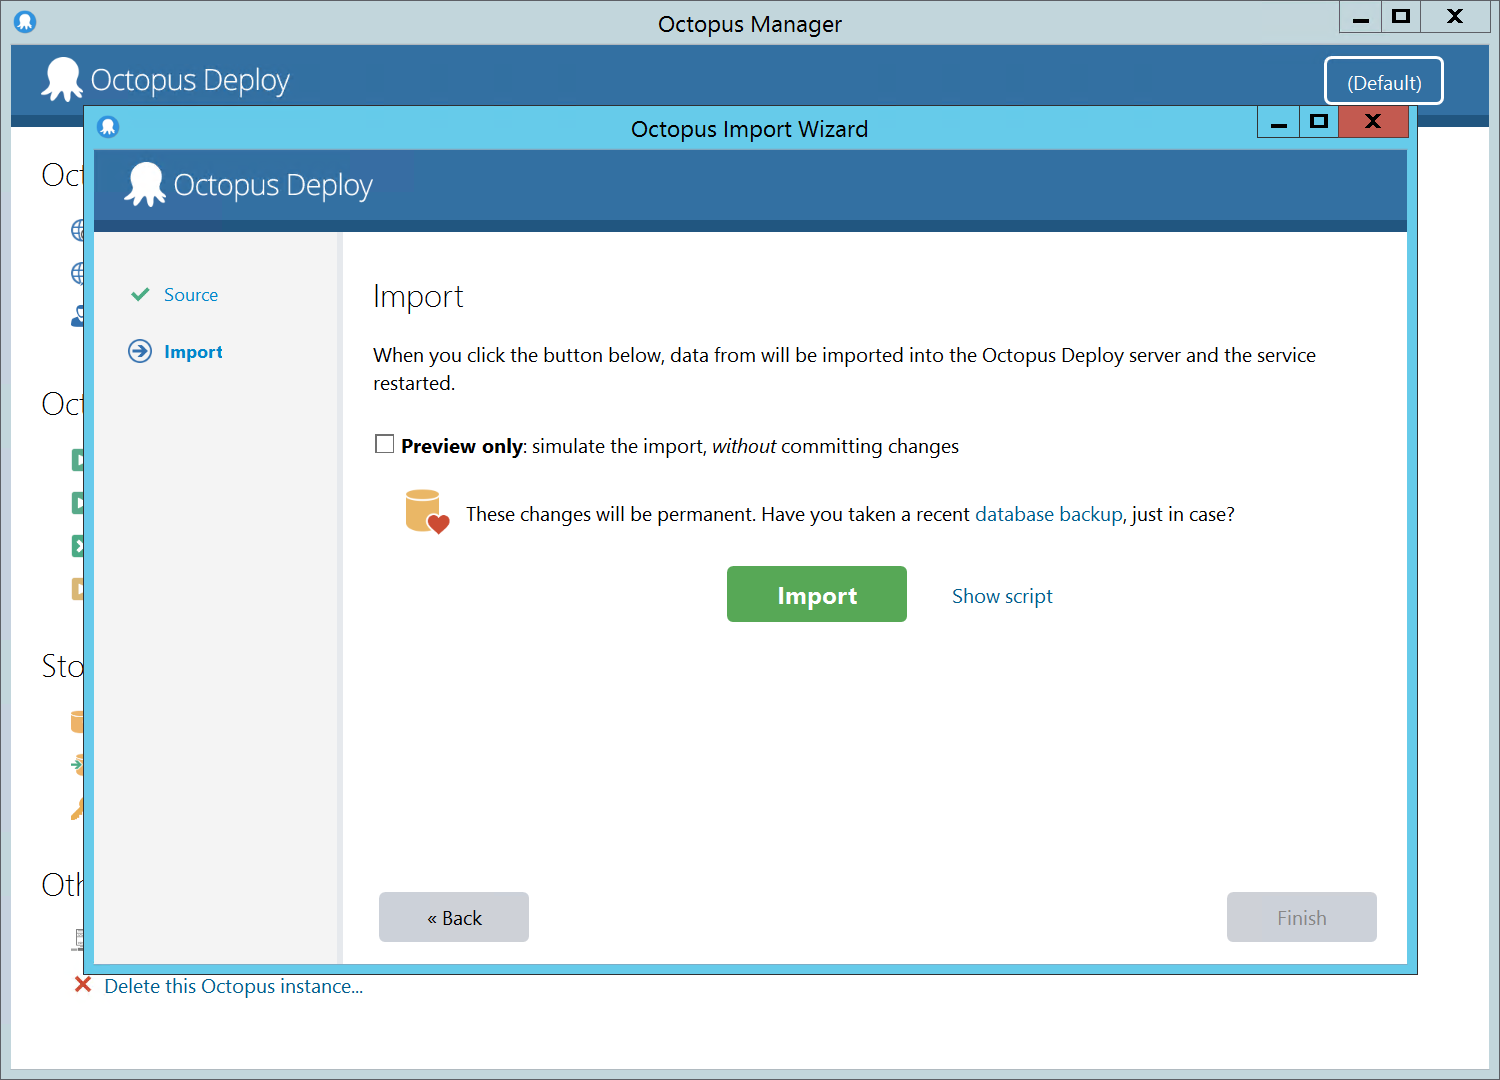Click the Octopus Manager title bar icon
This screenshot has width=1500, height=1080.
tap(25, 22)
